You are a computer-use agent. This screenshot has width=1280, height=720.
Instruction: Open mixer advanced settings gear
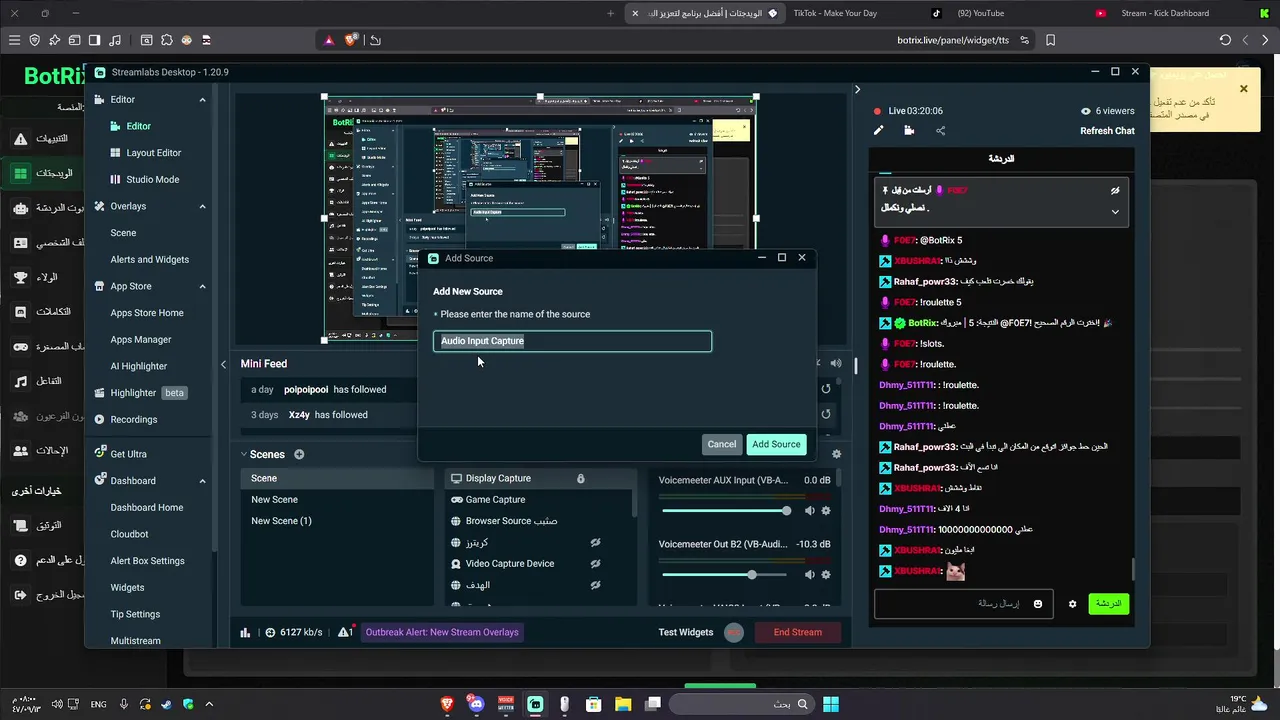coord(837,454)
